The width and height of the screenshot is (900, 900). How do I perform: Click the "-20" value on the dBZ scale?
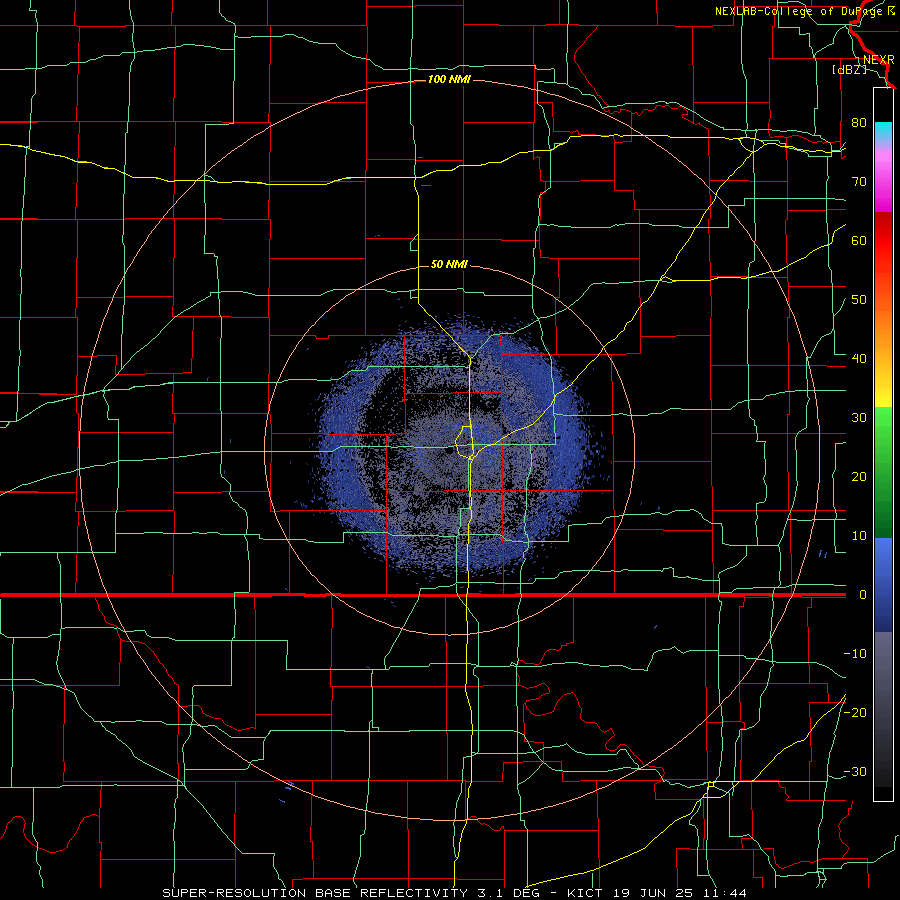(855, 712)
